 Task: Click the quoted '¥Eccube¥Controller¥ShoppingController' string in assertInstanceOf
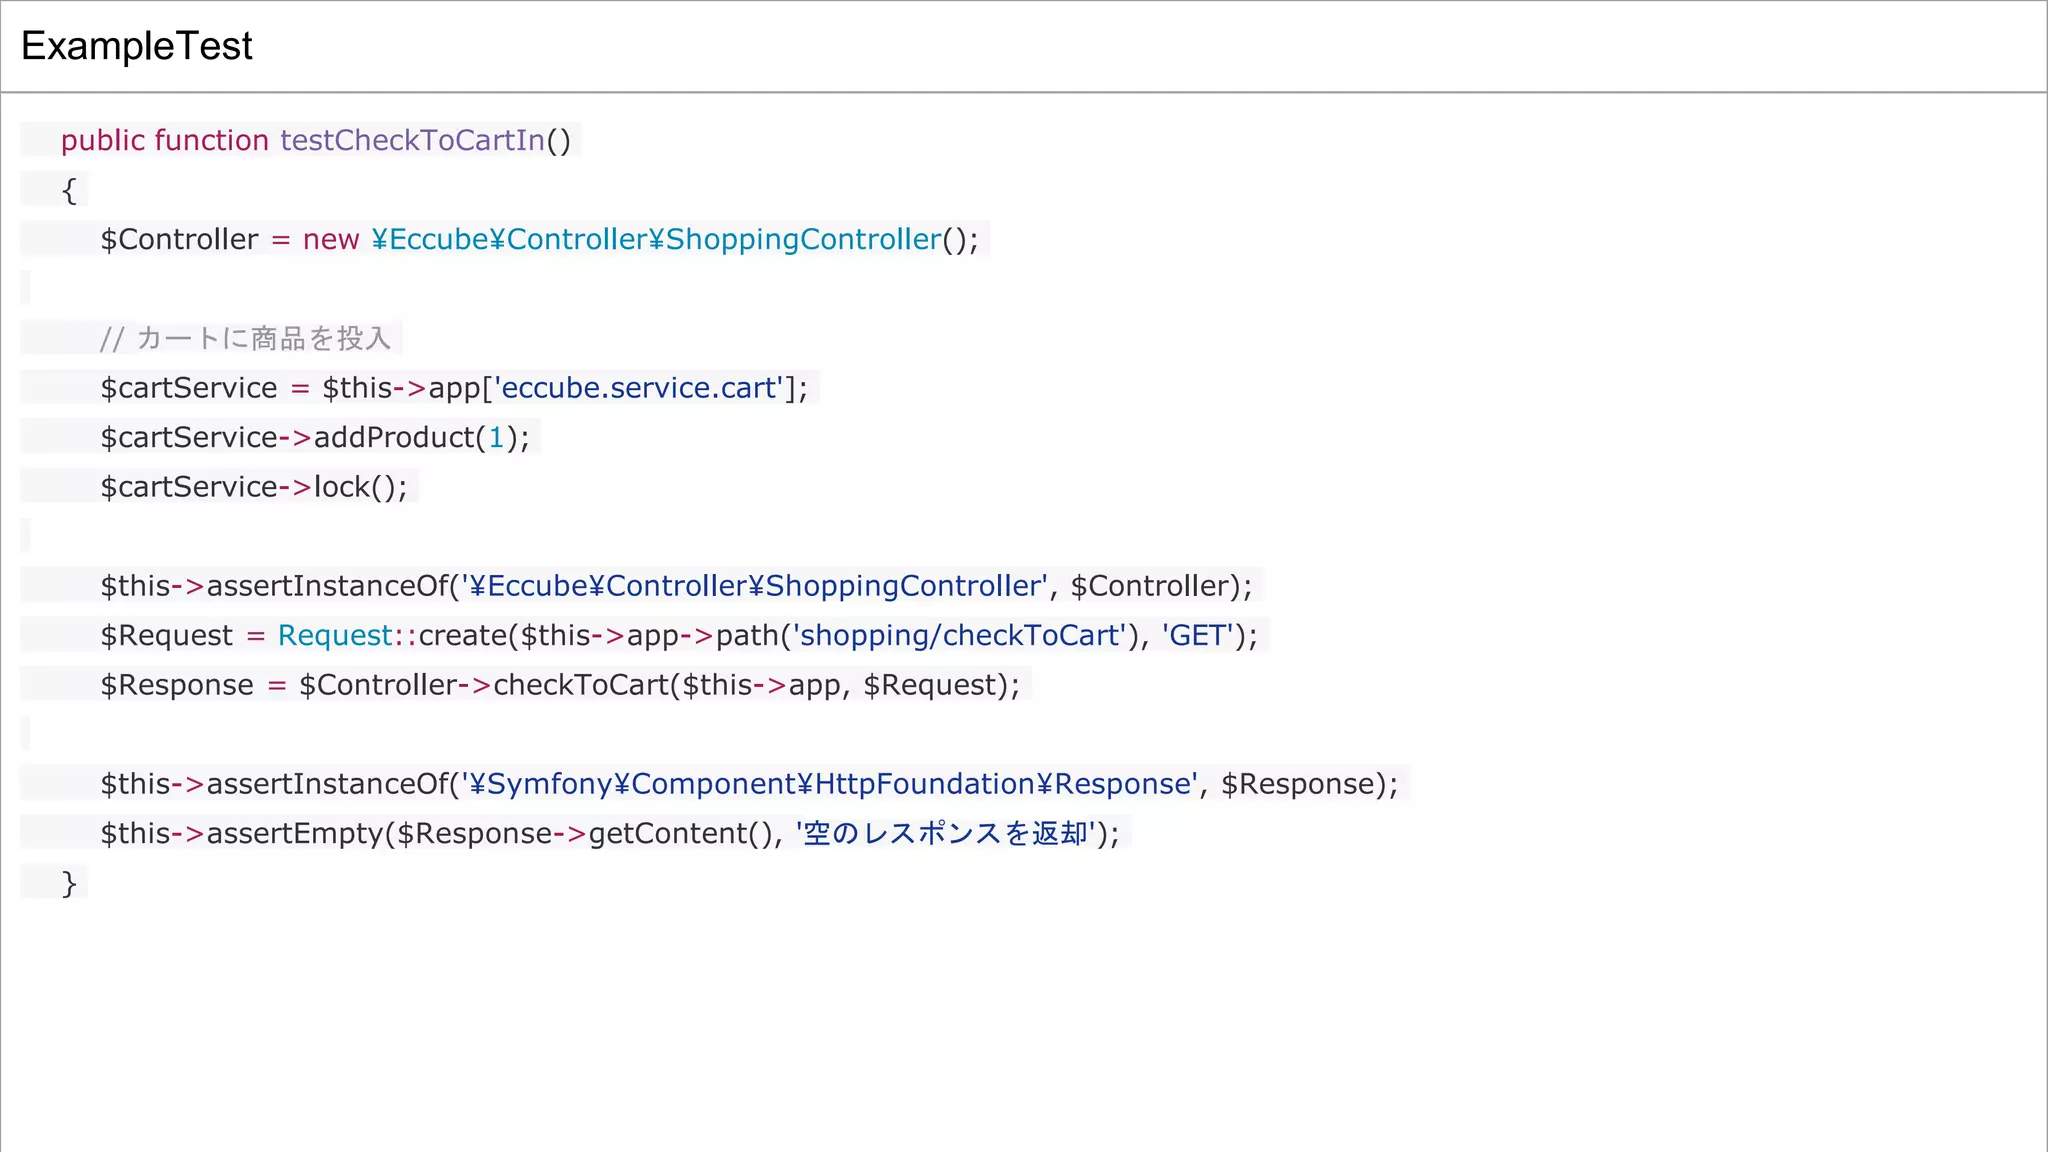click(x=754, y=586)
